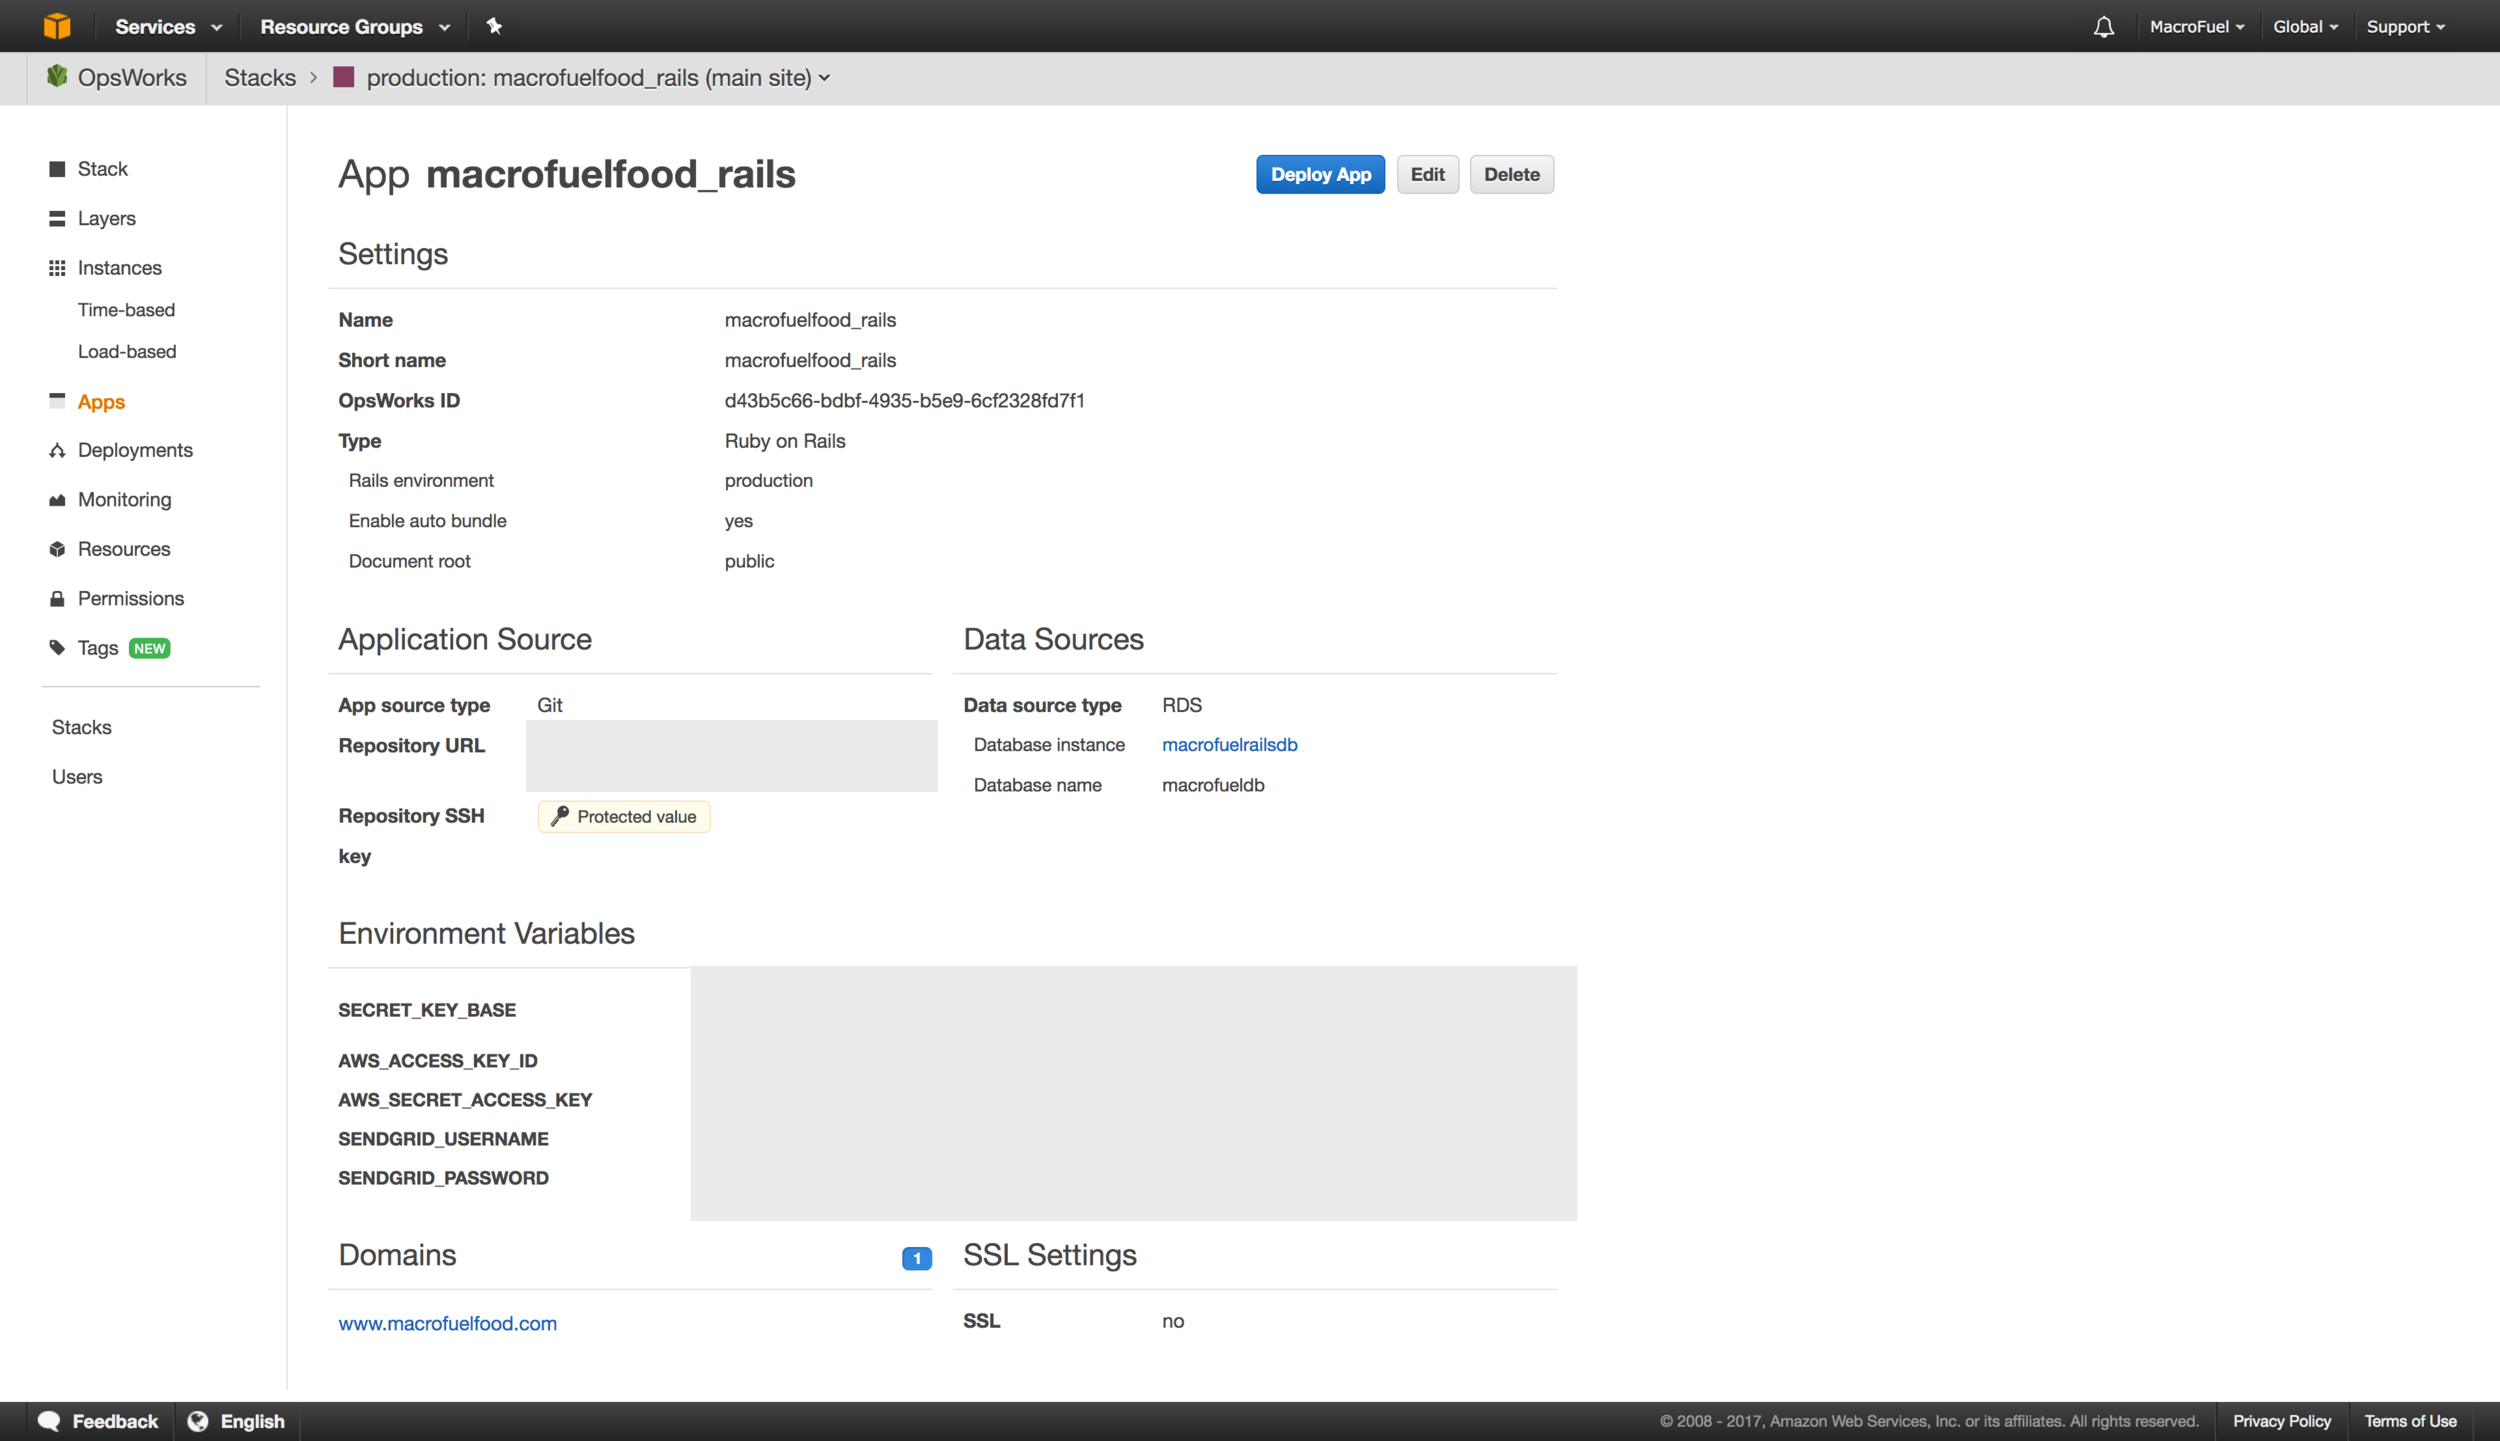This screenshot has width=2500, height=1441.
Task: Click the Stacks breadcrumb link
Action: (x=260, y=78)
